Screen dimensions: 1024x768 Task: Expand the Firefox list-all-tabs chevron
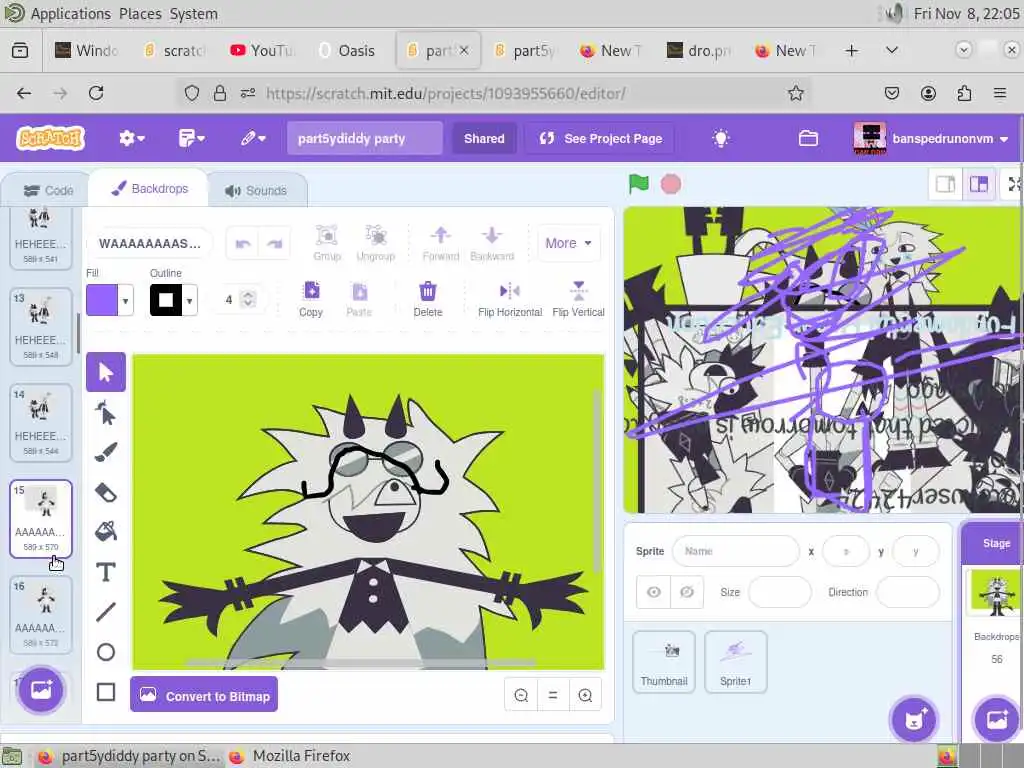click(891, 50)
